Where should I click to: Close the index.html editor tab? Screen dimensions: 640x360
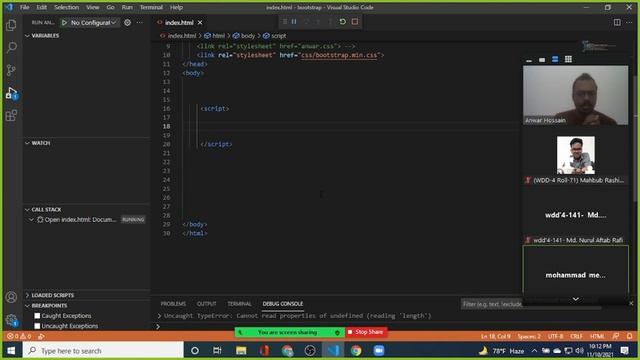point(200,23)
